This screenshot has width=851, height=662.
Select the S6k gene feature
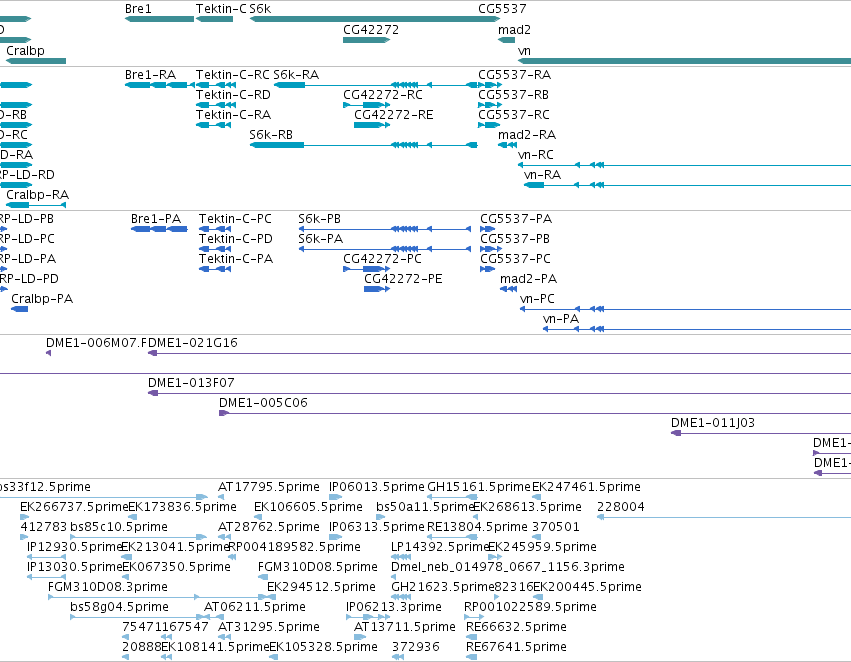click(x=374, y=19)
